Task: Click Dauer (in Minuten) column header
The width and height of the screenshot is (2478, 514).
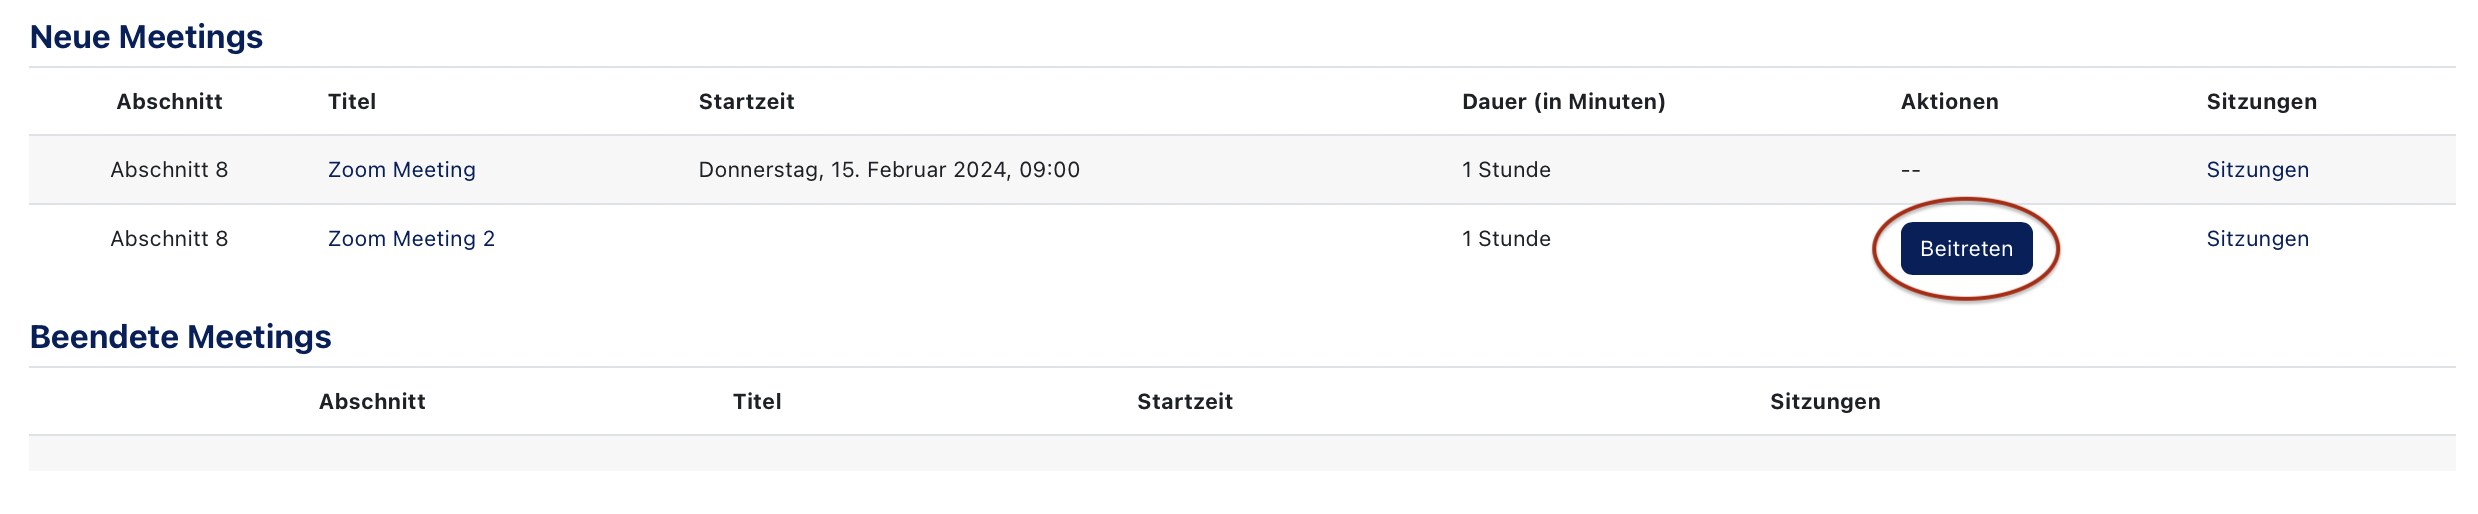Action: click(1563, 102)
